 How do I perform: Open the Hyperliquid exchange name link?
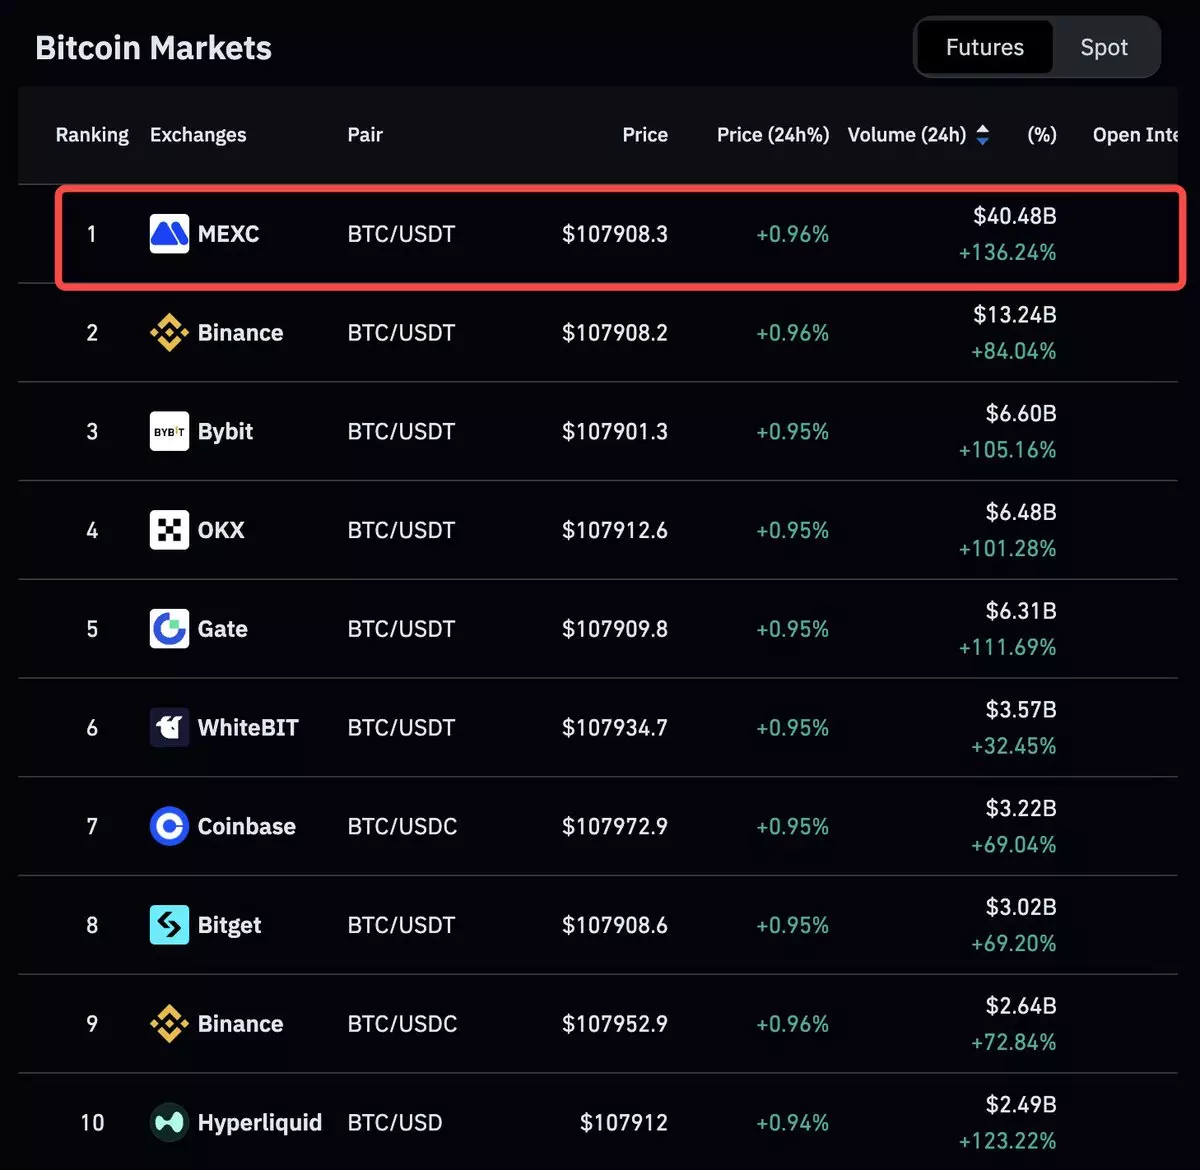[259, 1123]
